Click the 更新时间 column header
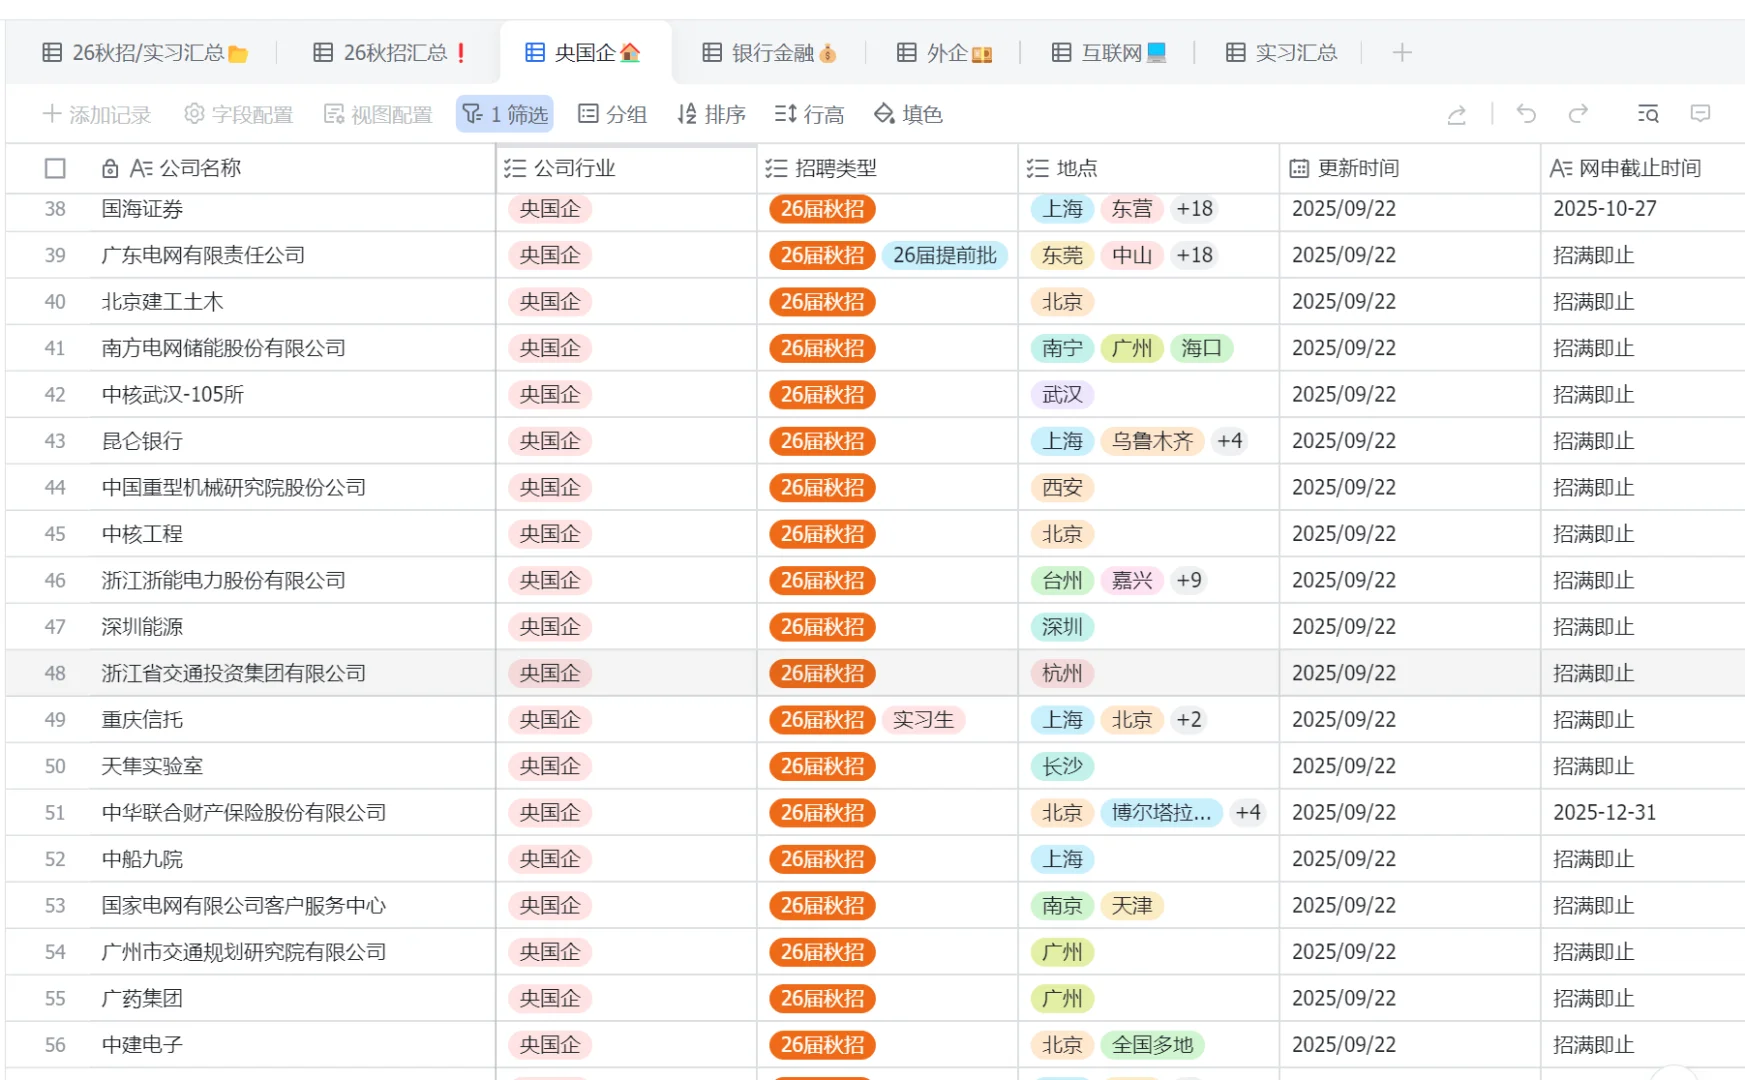1745x1080 pixels. (1410, 169)
